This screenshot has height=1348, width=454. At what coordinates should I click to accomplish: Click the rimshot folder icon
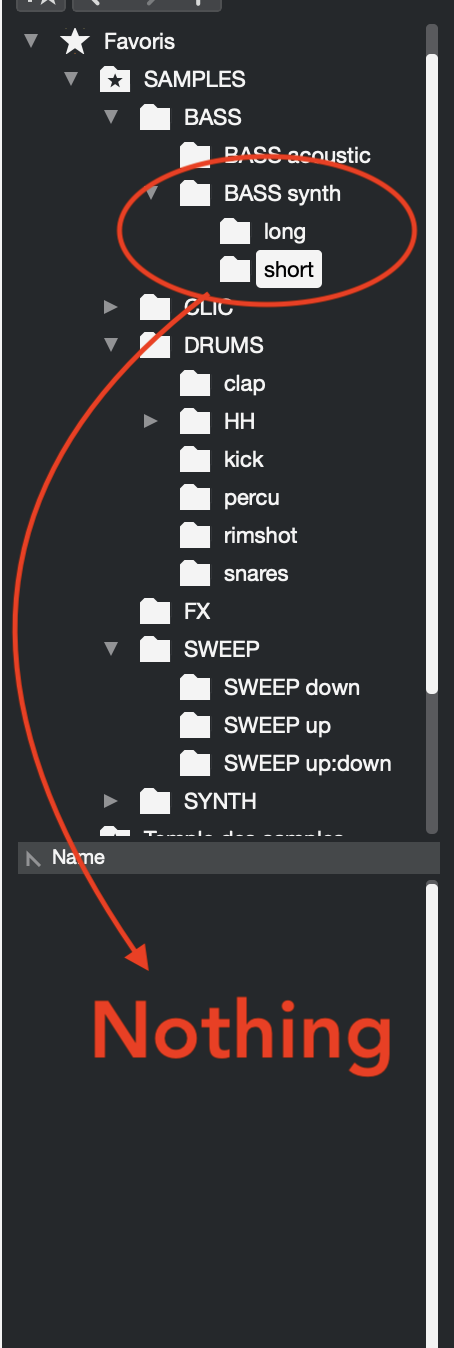pos(195,535)
